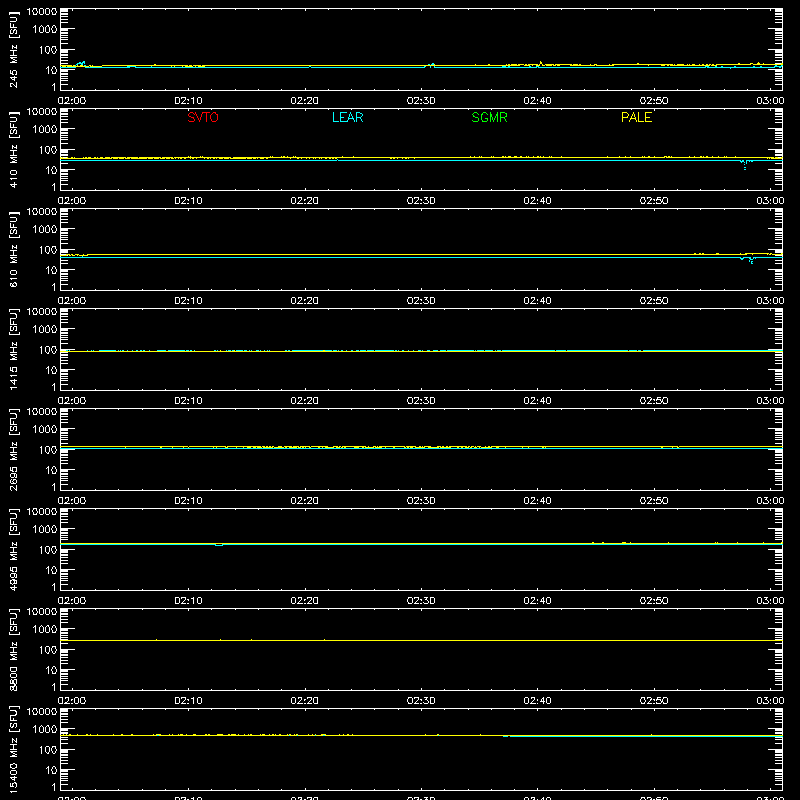Select the '15400 MHz [SFU]' axis title

pyautogui.click(x=13, y=749)
